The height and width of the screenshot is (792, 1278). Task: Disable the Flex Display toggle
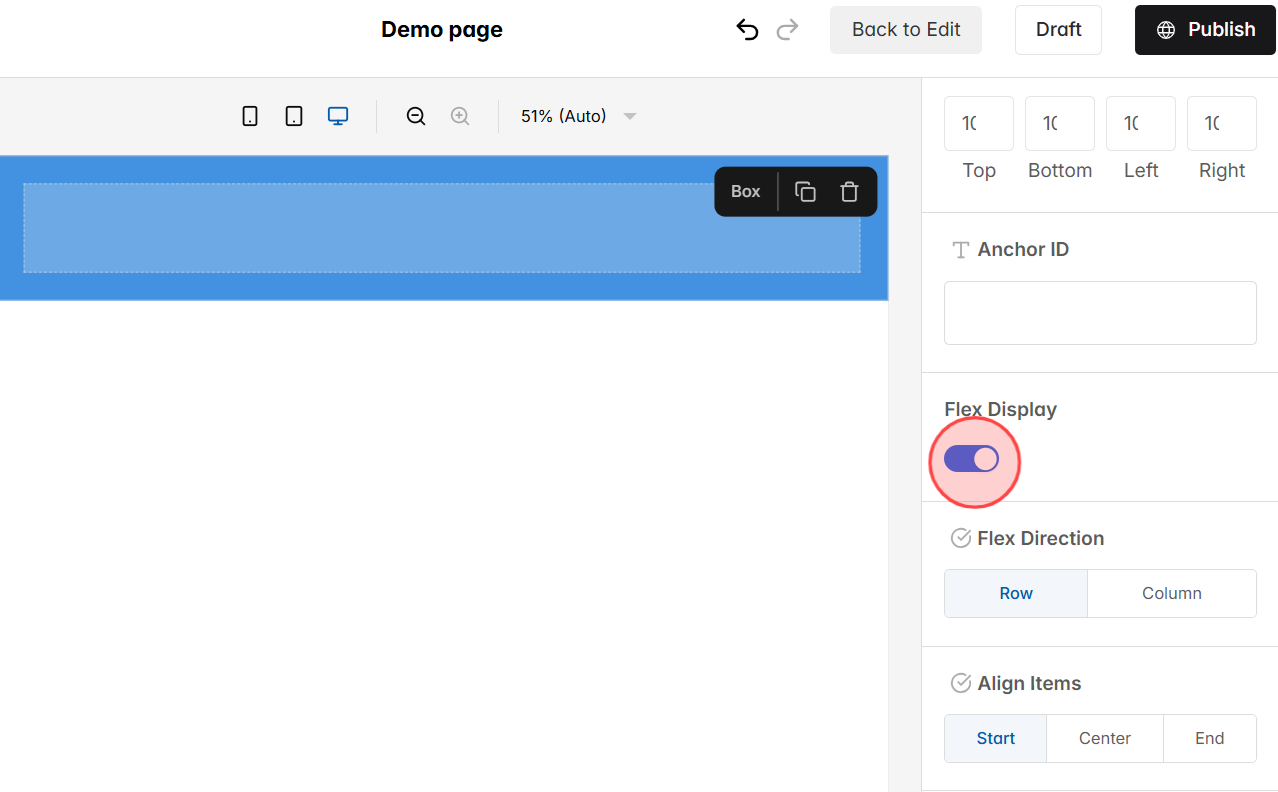(x=971, y=458)
